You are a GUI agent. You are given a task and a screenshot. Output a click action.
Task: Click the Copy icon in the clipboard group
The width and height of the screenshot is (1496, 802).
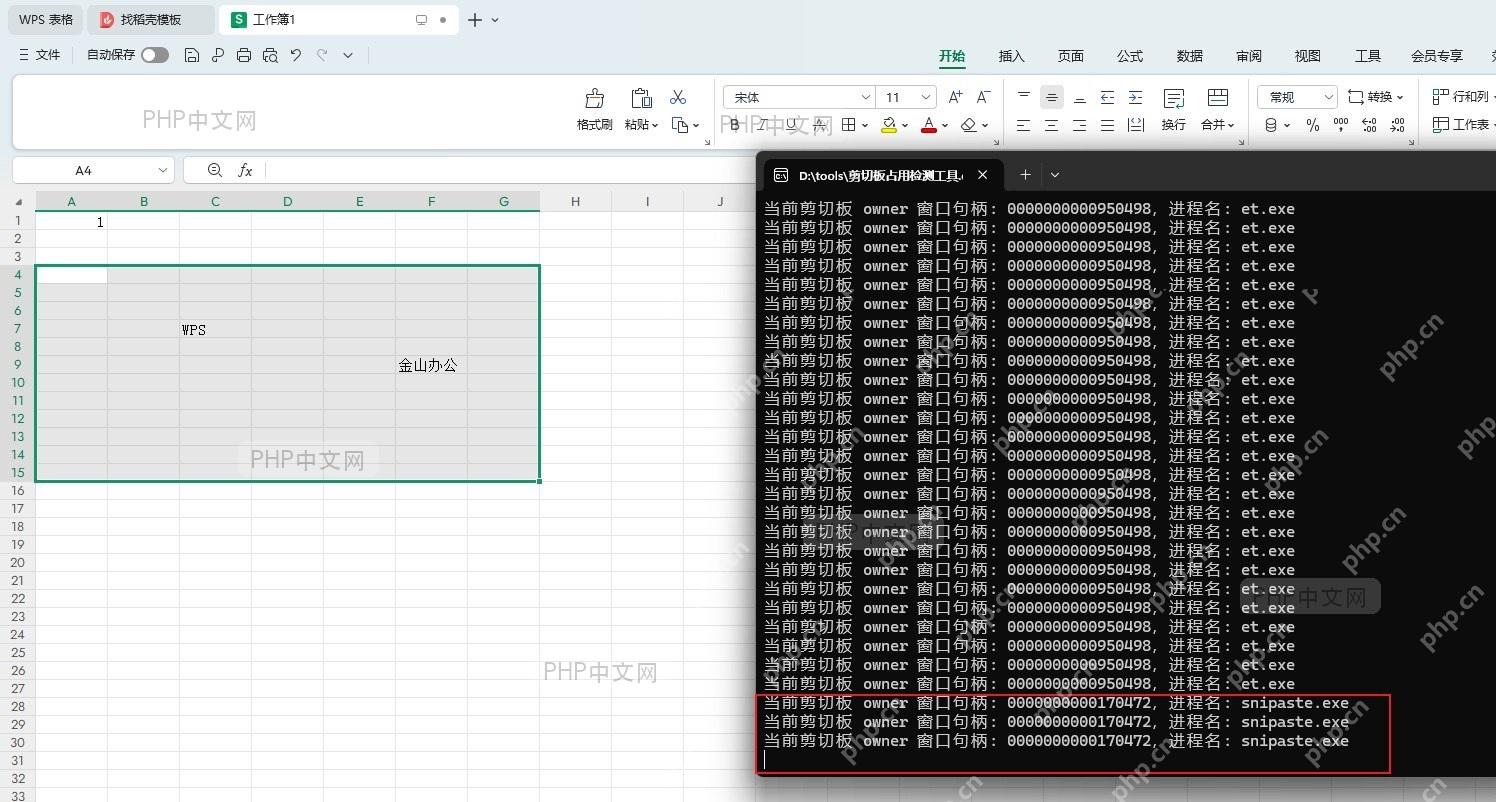click(x=680, y=125)
